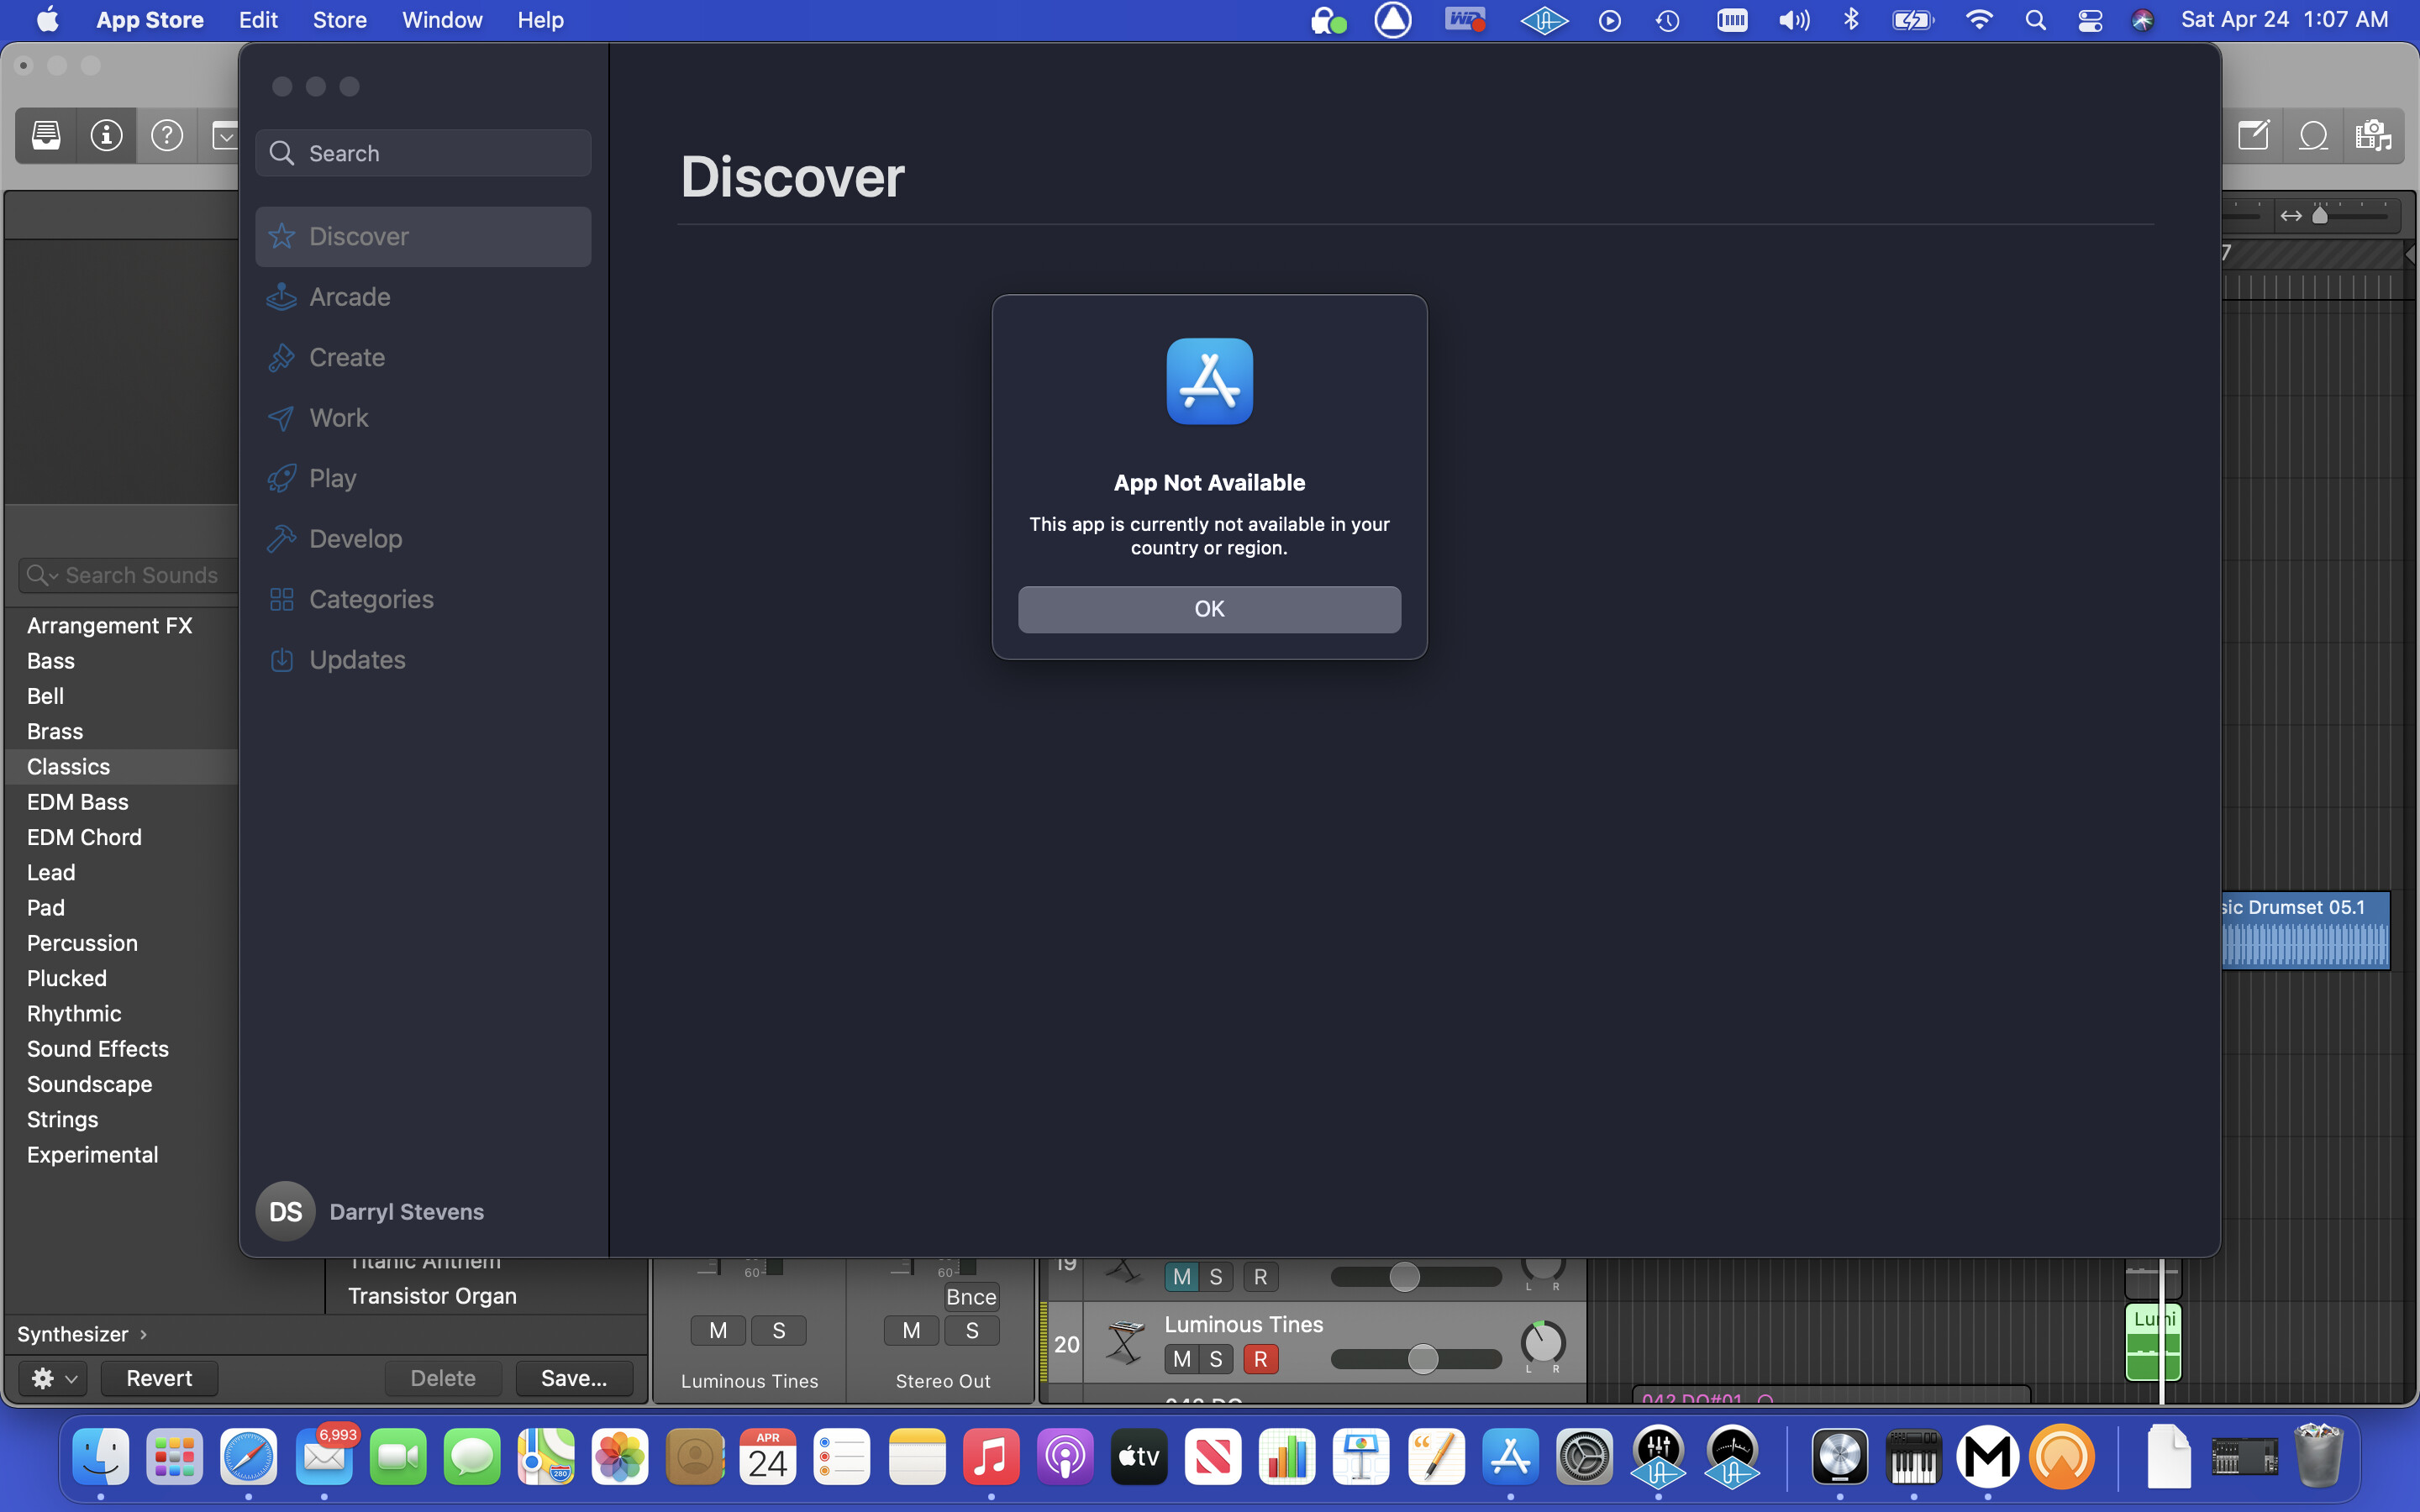Open the App Store application menu

150,20
